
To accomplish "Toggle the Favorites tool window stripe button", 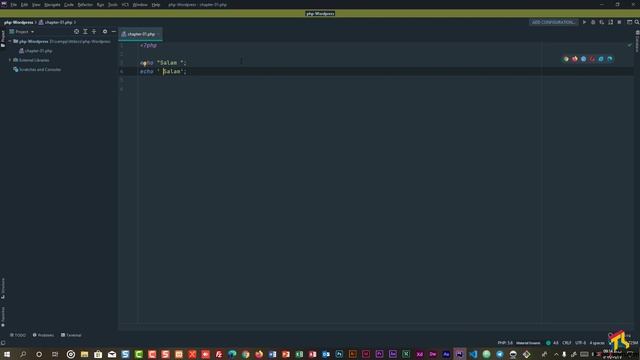I will point(3,316).
